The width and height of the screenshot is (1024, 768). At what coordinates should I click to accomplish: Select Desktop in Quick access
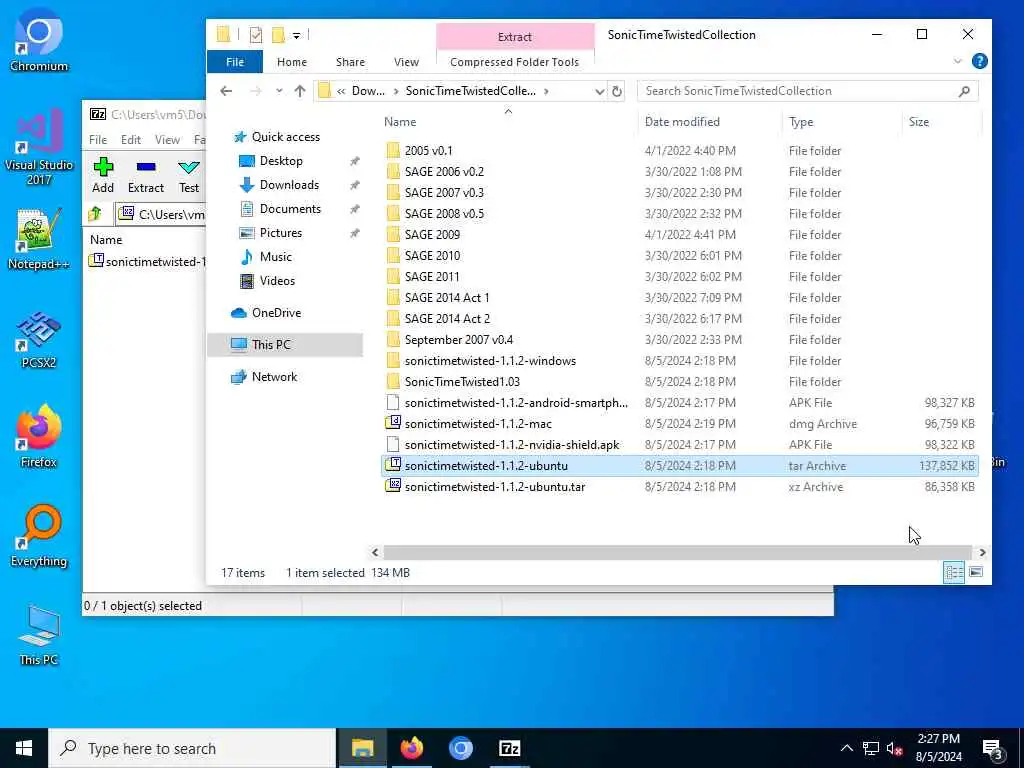[281, 161]
